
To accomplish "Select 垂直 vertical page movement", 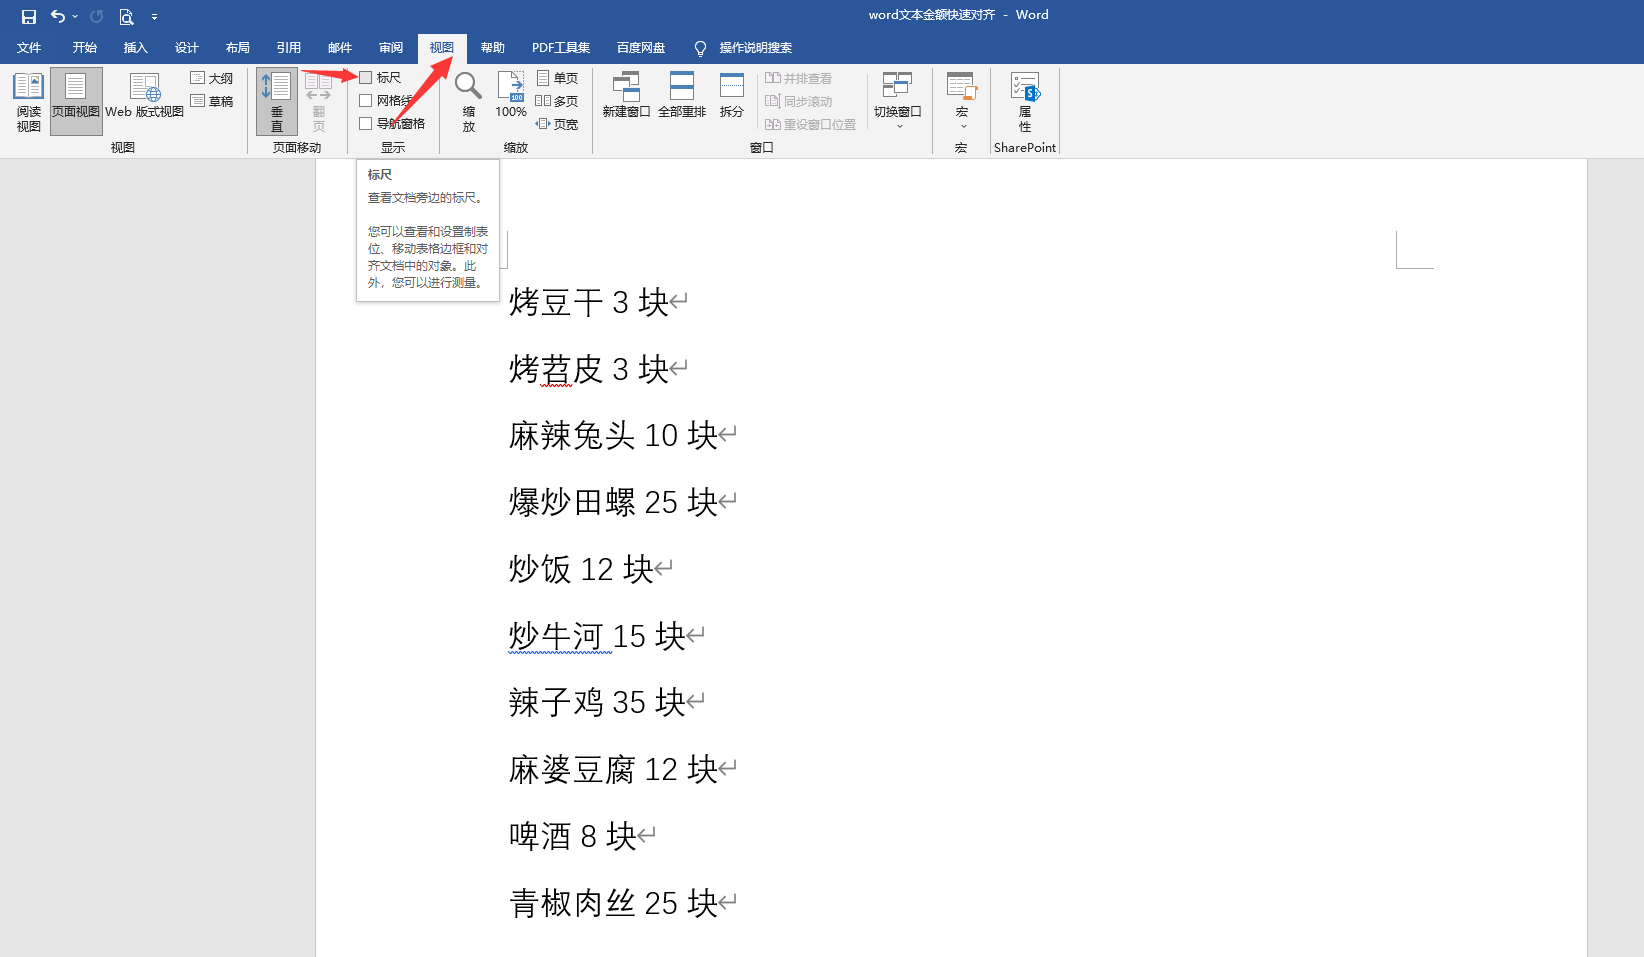I will point(276,102).
